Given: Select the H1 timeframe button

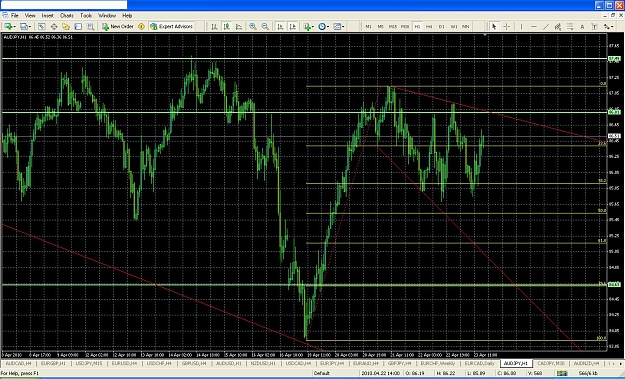Looking at the screenshot, I should [417, 26].
